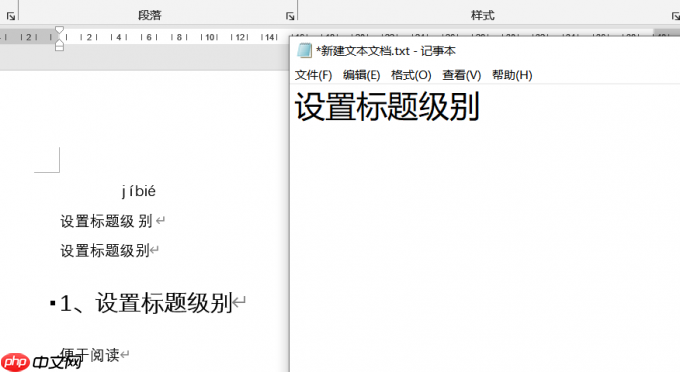The image size is (680, 372).
Task: Click the 样式 group label in ribbon
Action: click(x=483, y=16)
